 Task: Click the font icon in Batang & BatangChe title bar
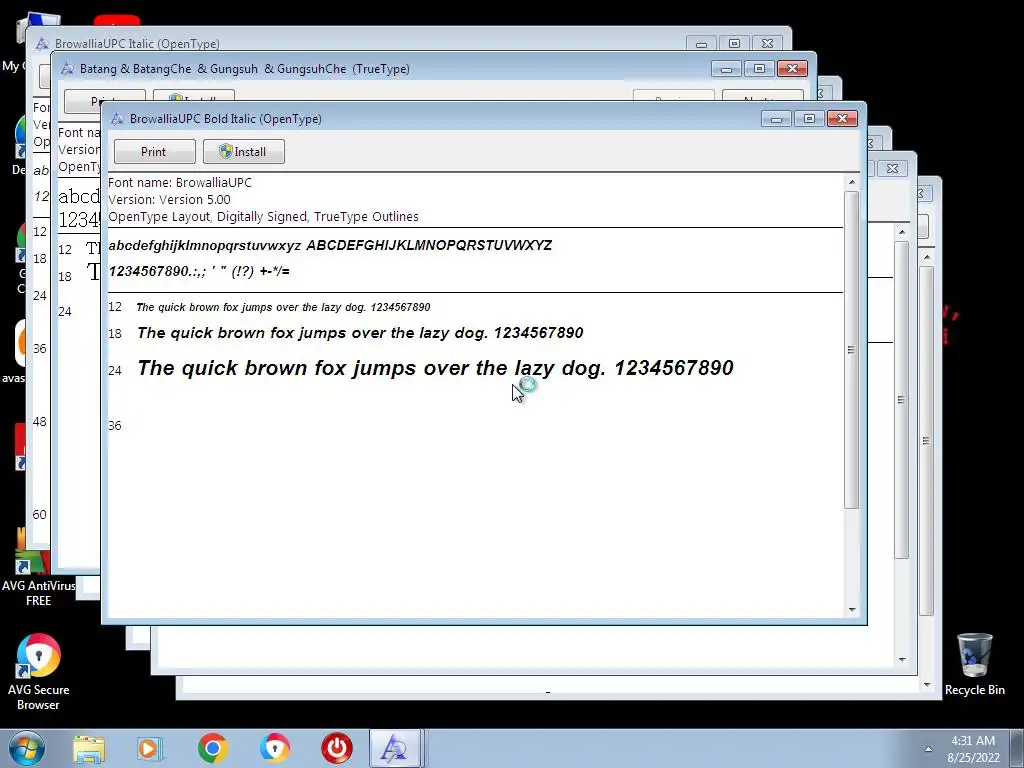coord(67,69)
